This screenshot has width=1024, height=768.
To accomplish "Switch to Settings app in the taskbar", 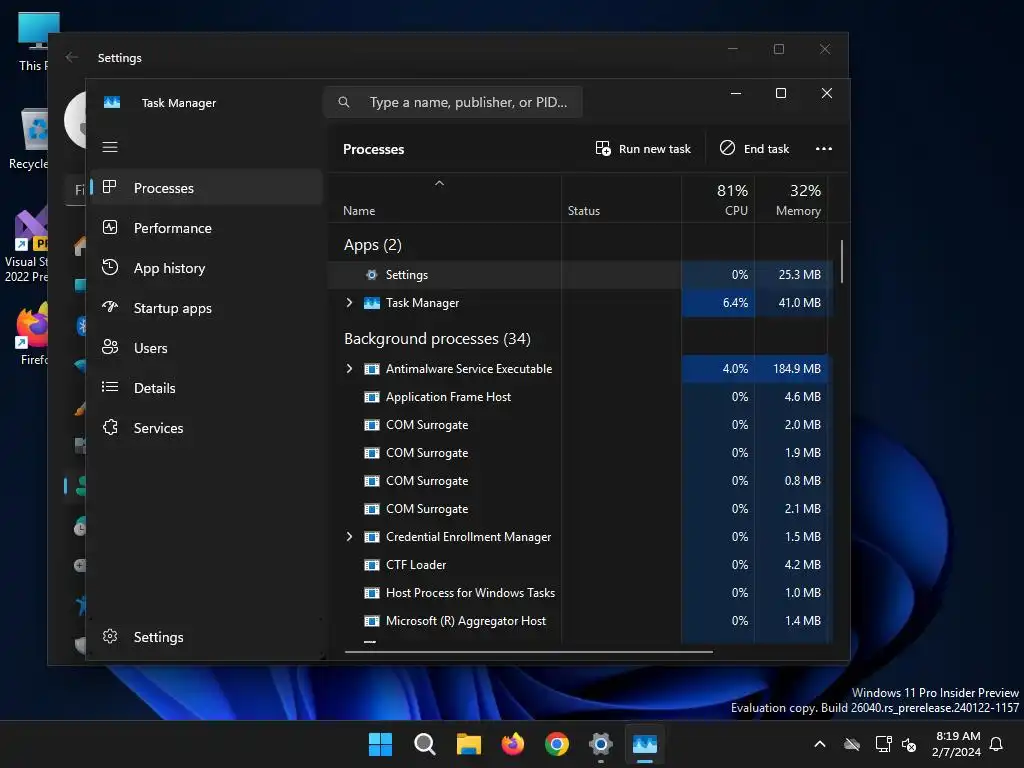I will click(x=600, y=744).
